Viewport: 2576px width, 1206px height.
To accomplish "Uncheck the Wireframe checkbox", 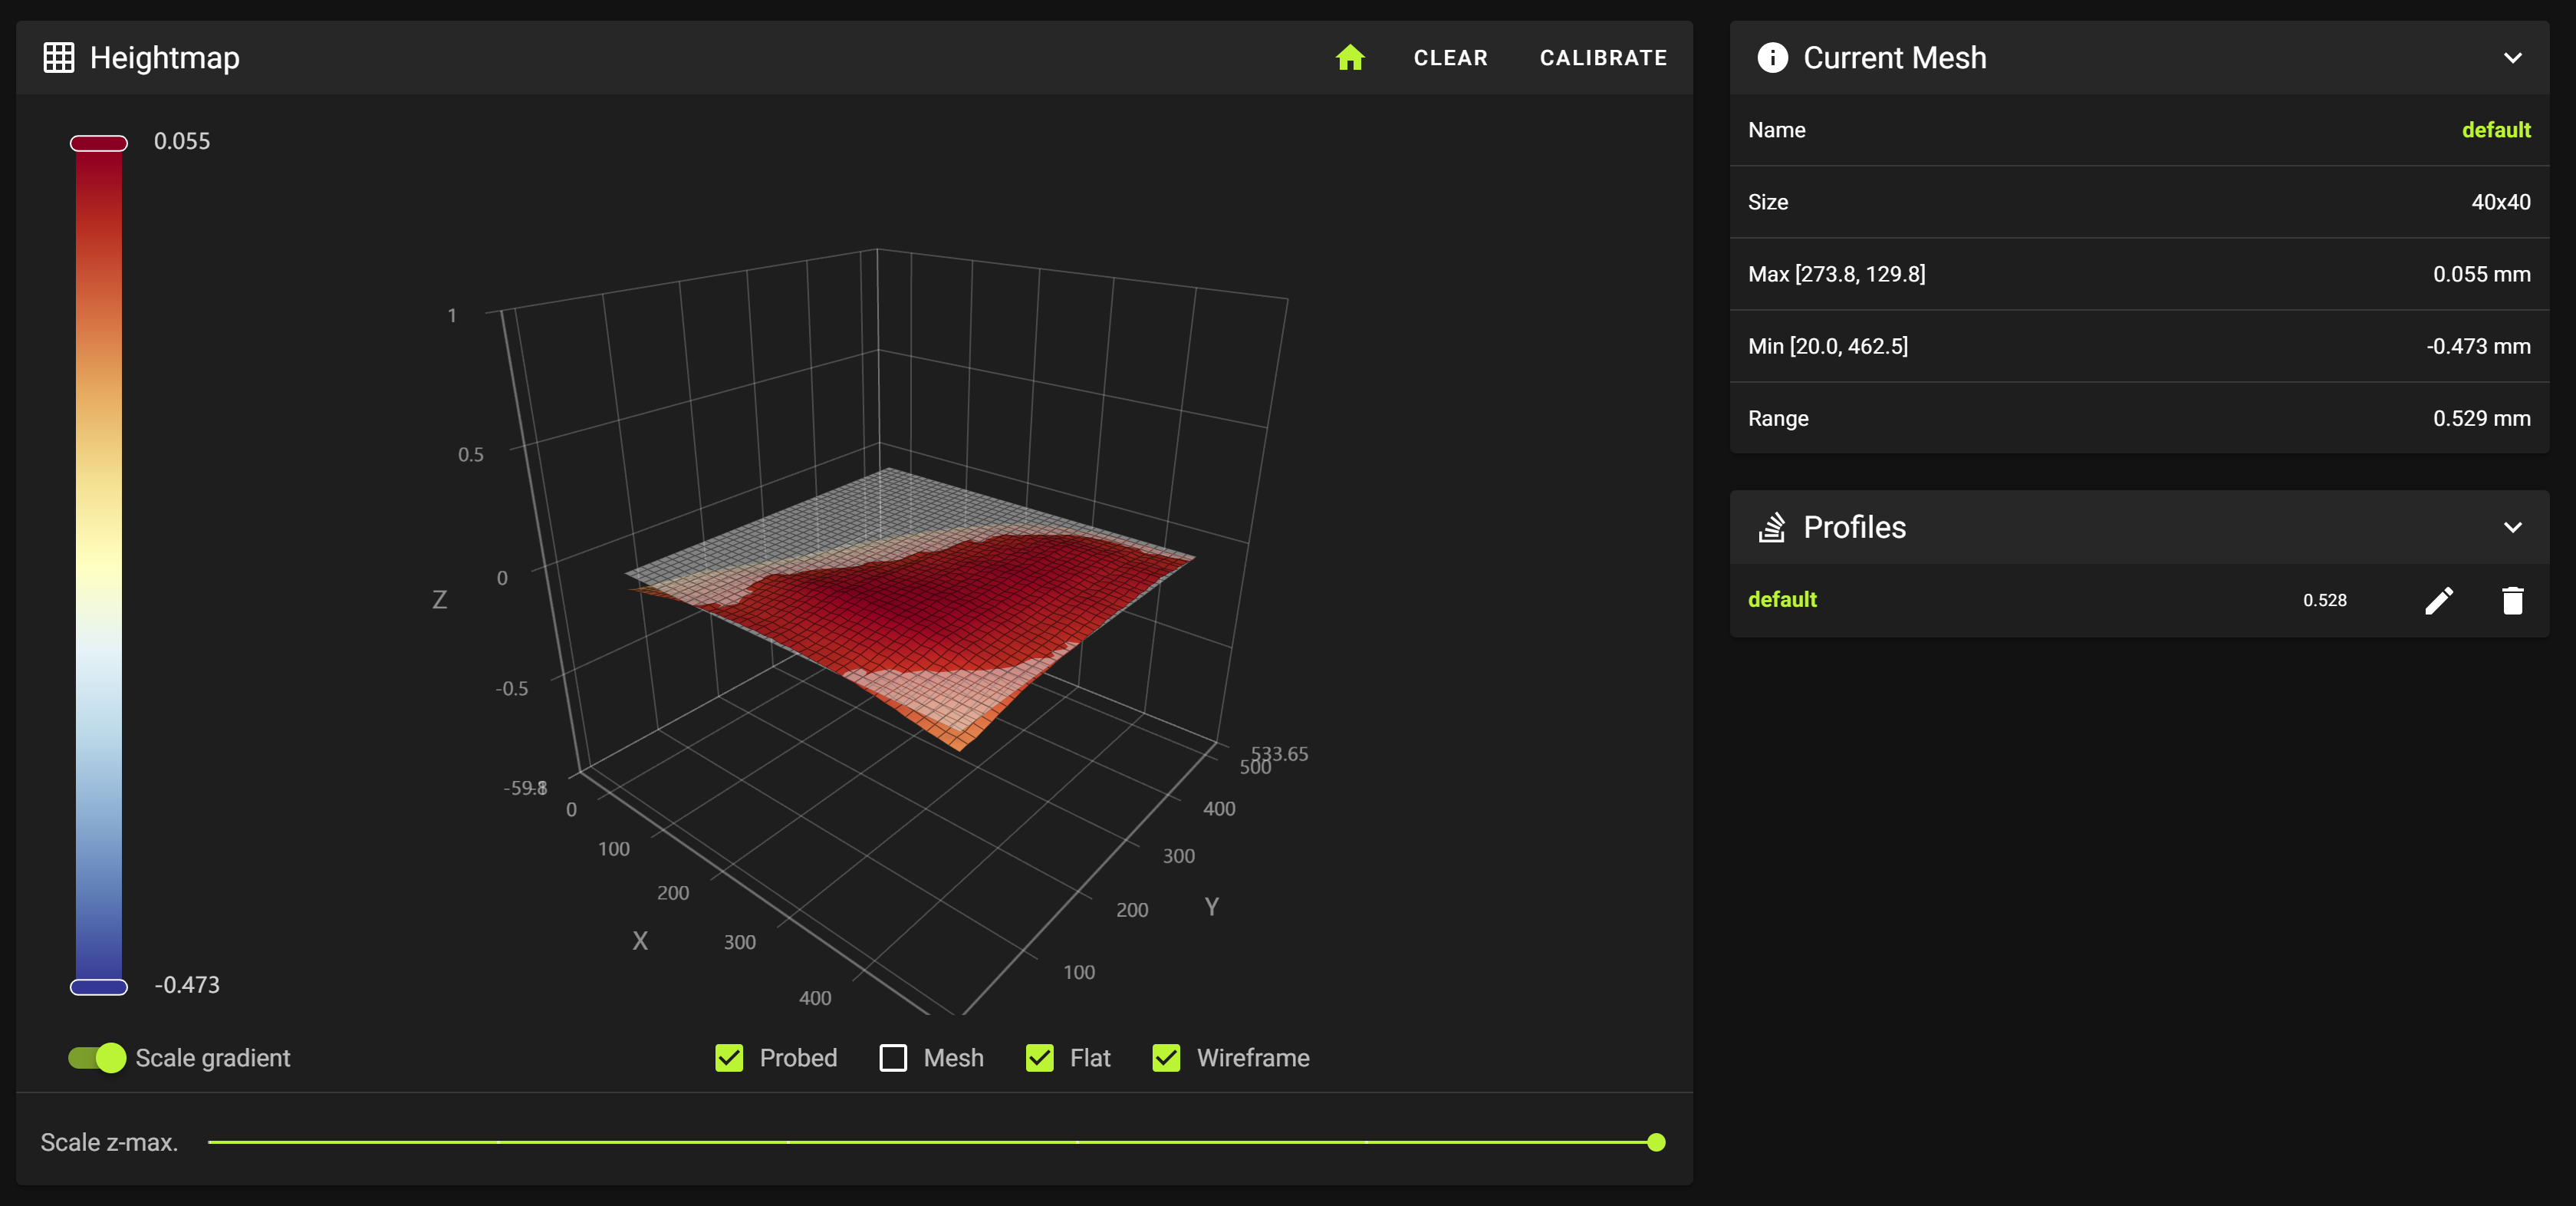I will pyautogui.click(x=1166, y=1058).
